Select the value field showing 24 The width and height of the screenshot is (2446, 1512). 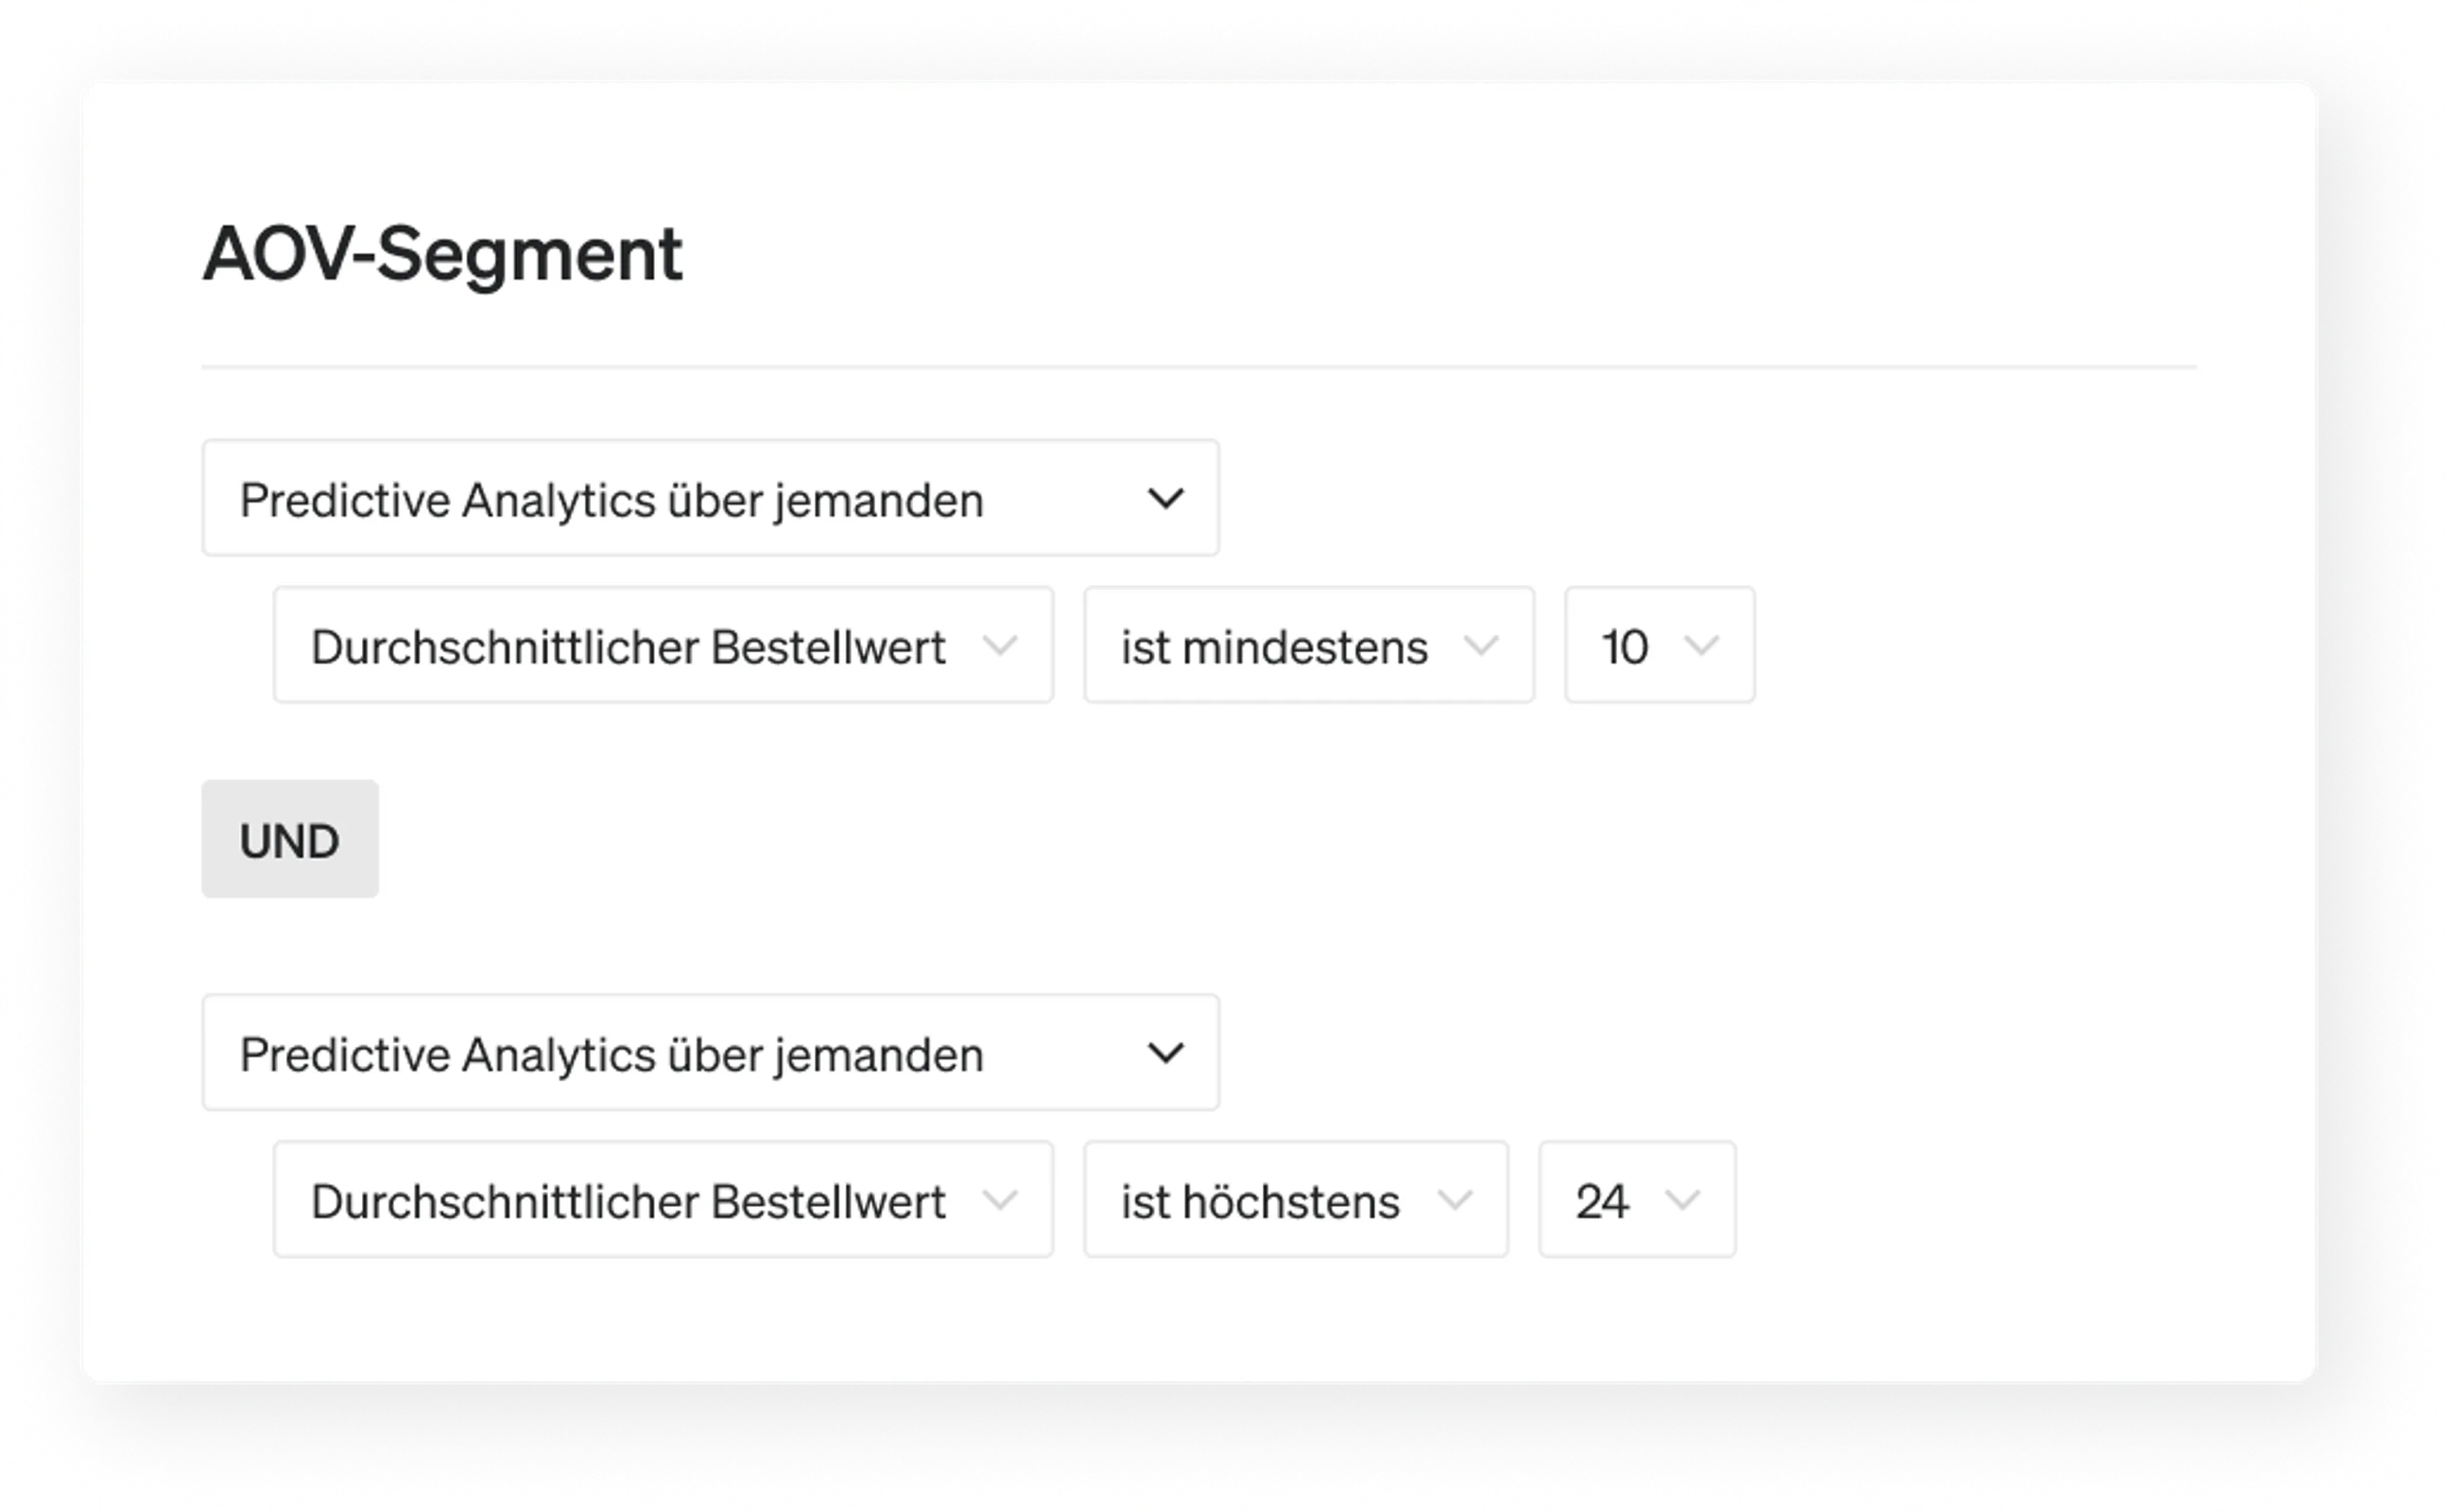pyautogui.click(x=1638, y=1200)
